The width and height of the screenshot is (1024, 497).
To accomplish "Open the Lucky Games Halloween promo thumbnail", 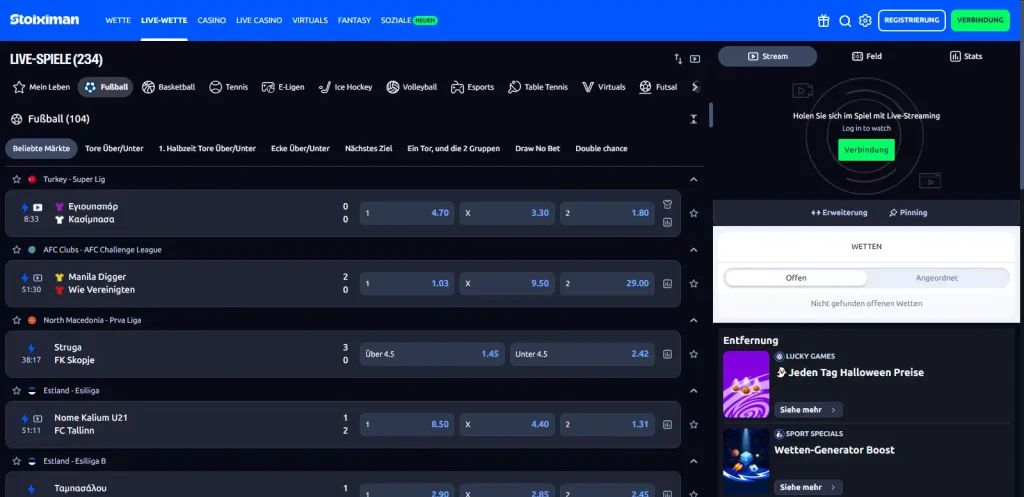I will point(746,385).
